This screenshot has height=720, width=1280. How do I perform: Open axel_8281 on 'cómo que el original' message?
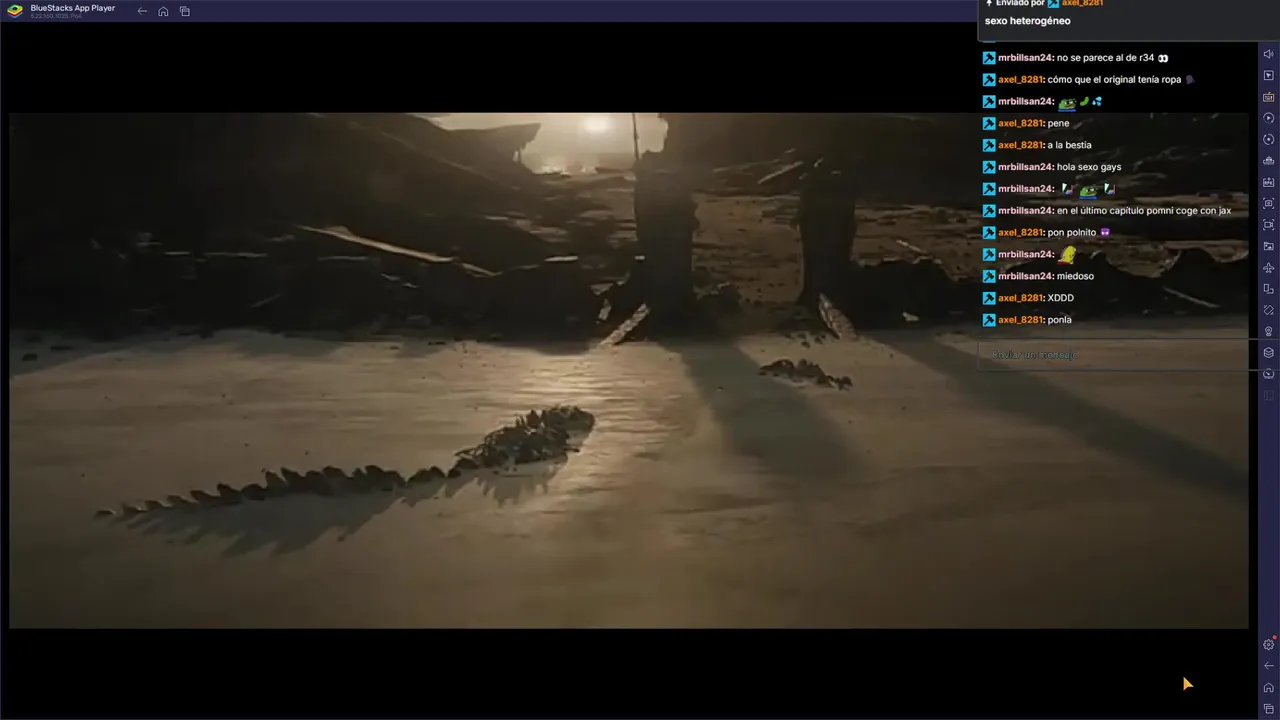coord(1020,80)
